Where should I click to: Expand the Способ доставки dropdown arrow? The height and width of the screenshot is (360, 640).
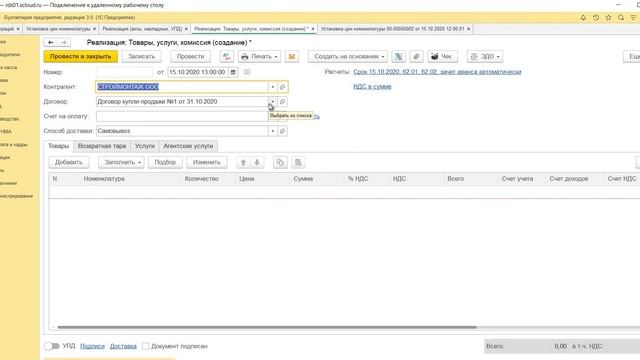[x=273, y=131]
